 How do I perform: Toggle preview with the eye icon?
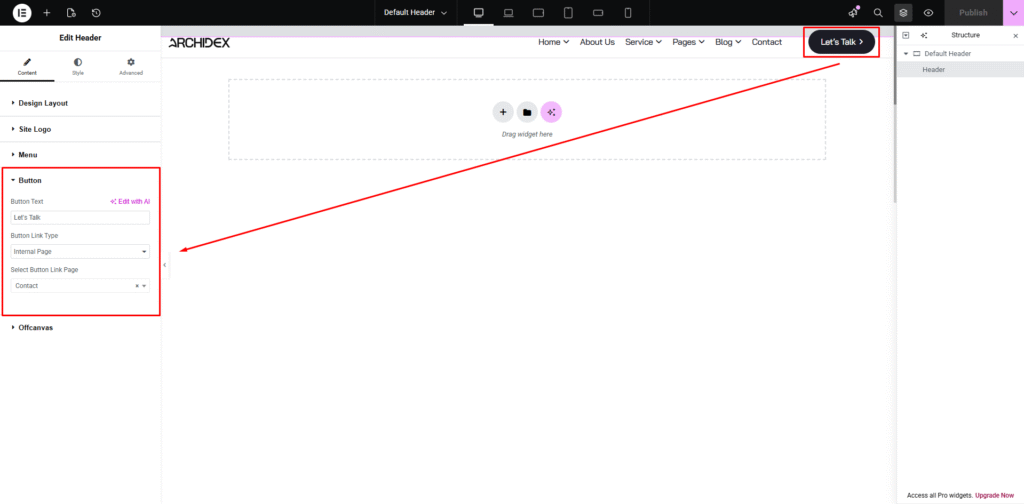928,12
